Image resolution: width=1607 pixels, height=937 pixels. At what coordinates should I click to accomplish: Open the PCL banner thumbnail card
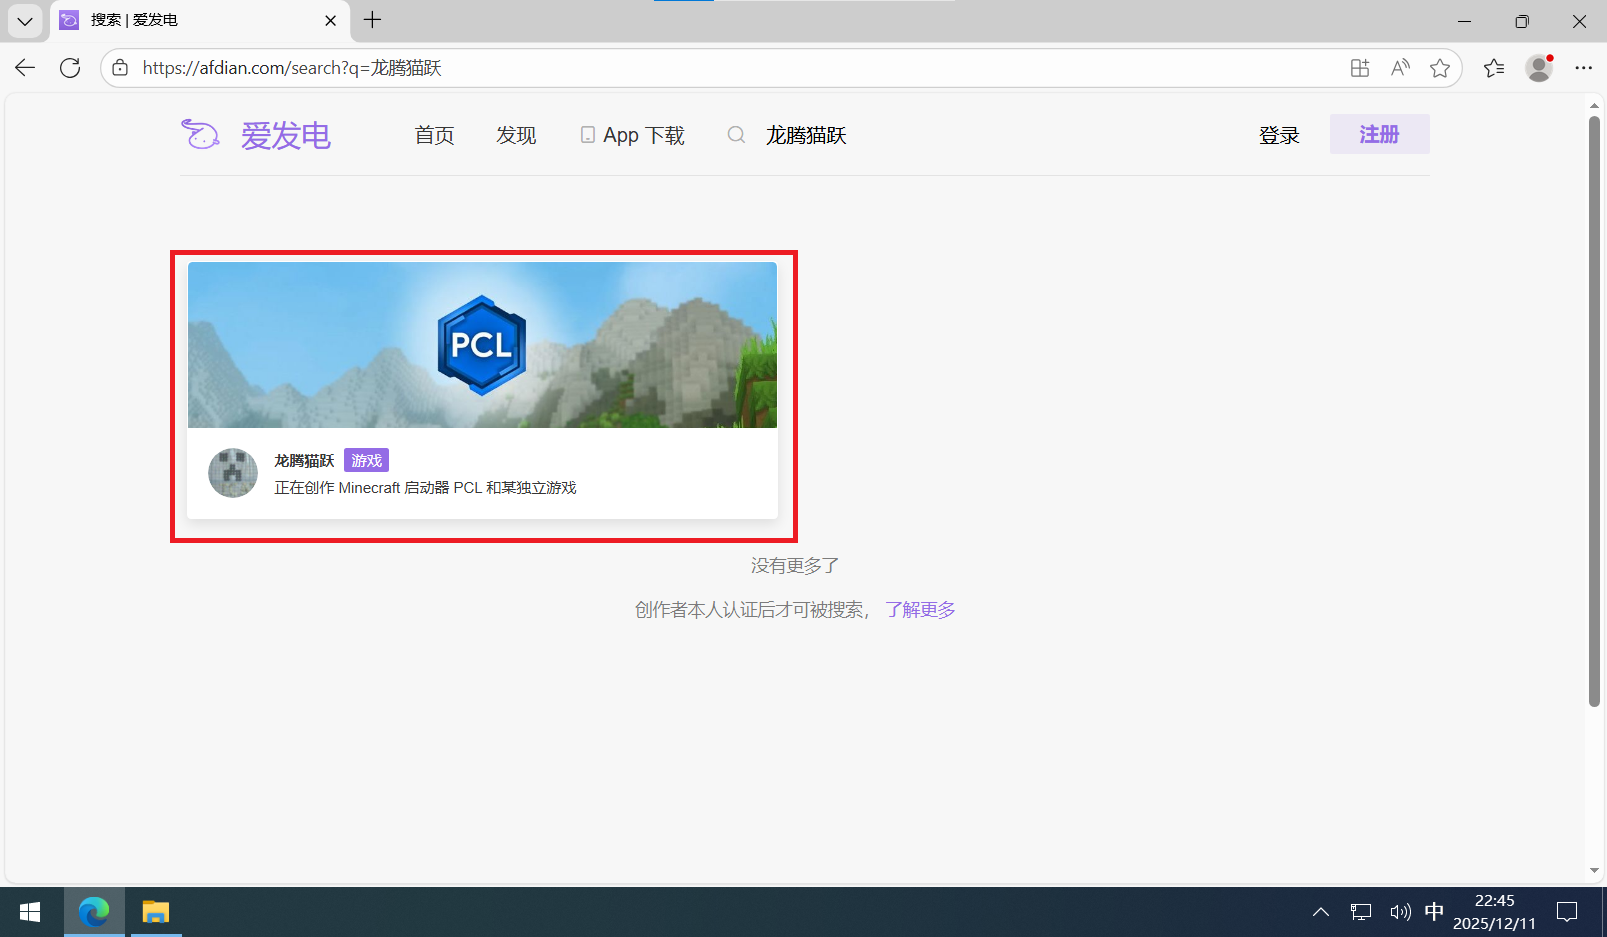click(x=482, y=345)
